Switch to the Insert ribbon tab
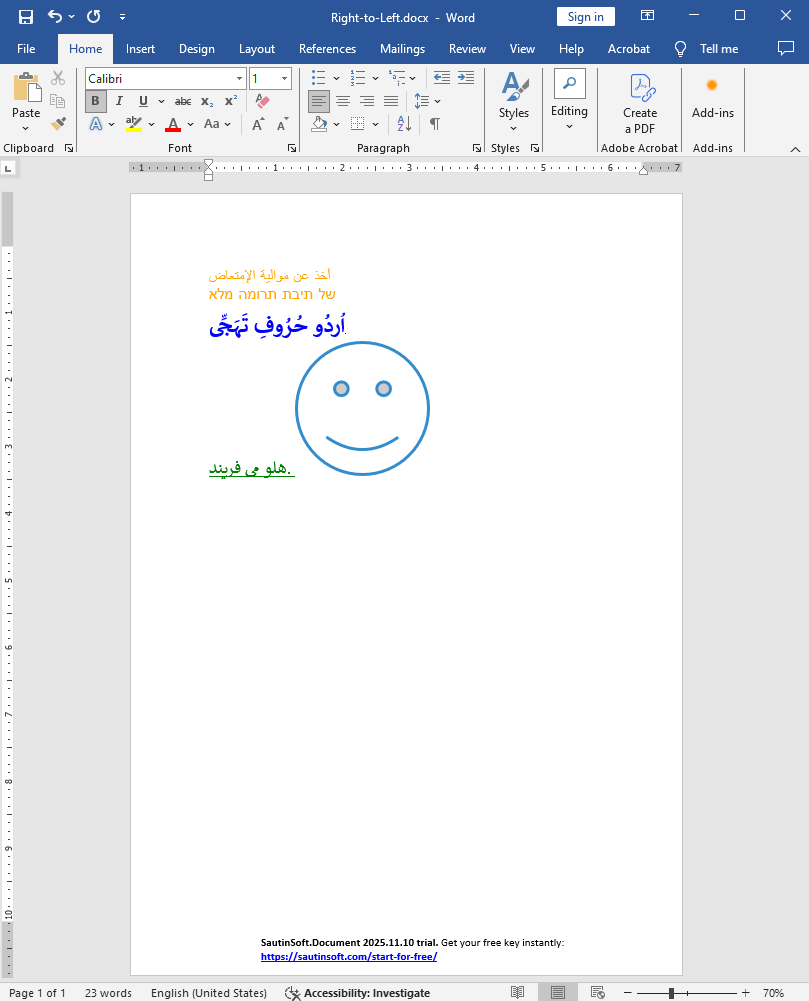 (140, 48)
